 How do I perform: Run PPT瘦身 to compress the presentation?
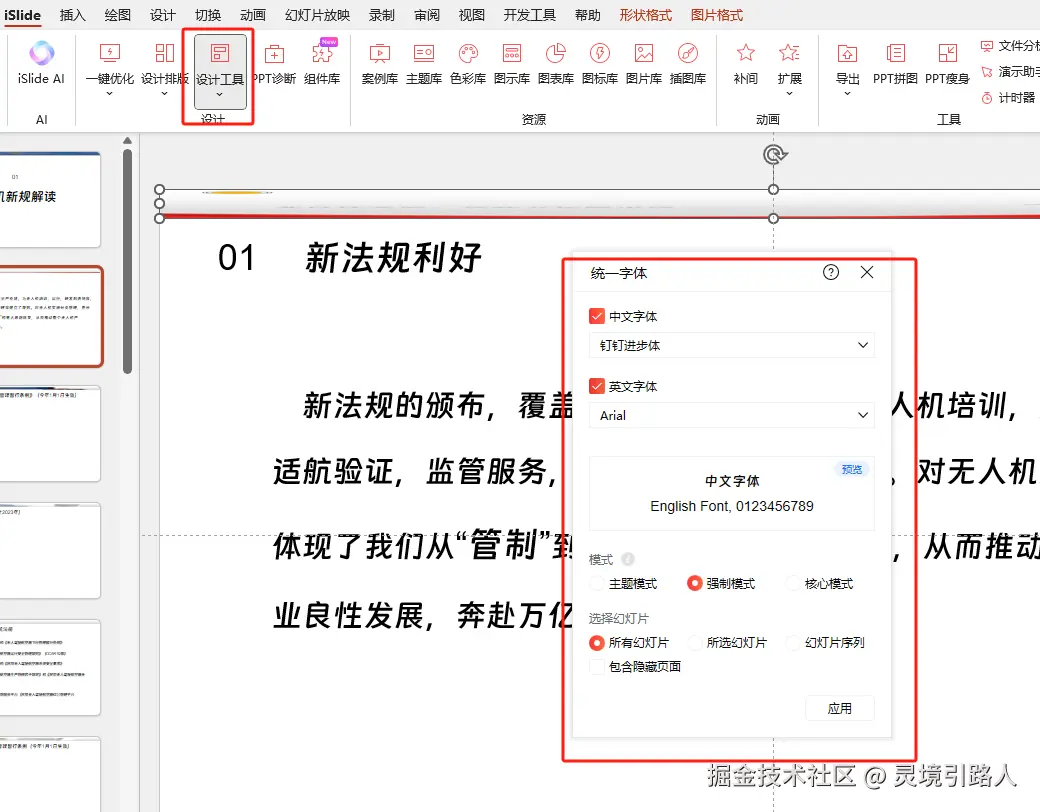pos(947,65)
